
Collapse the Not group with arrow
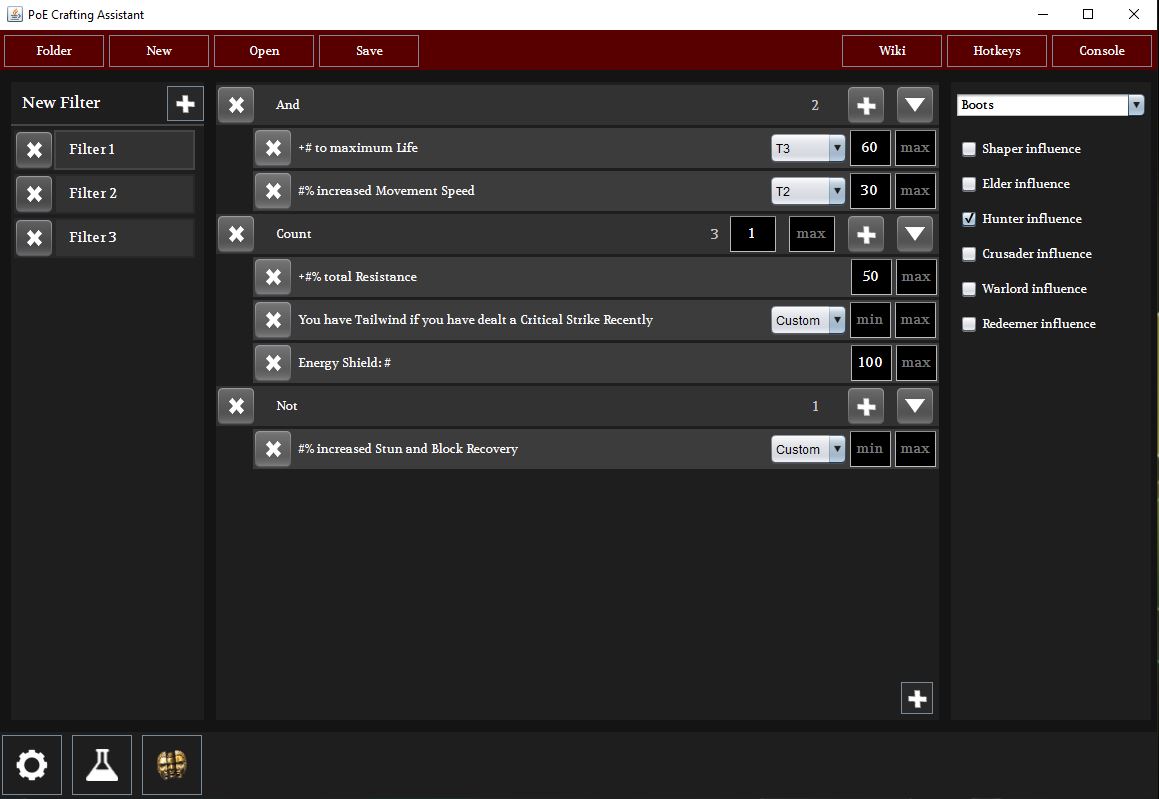(x=914, y=406)
